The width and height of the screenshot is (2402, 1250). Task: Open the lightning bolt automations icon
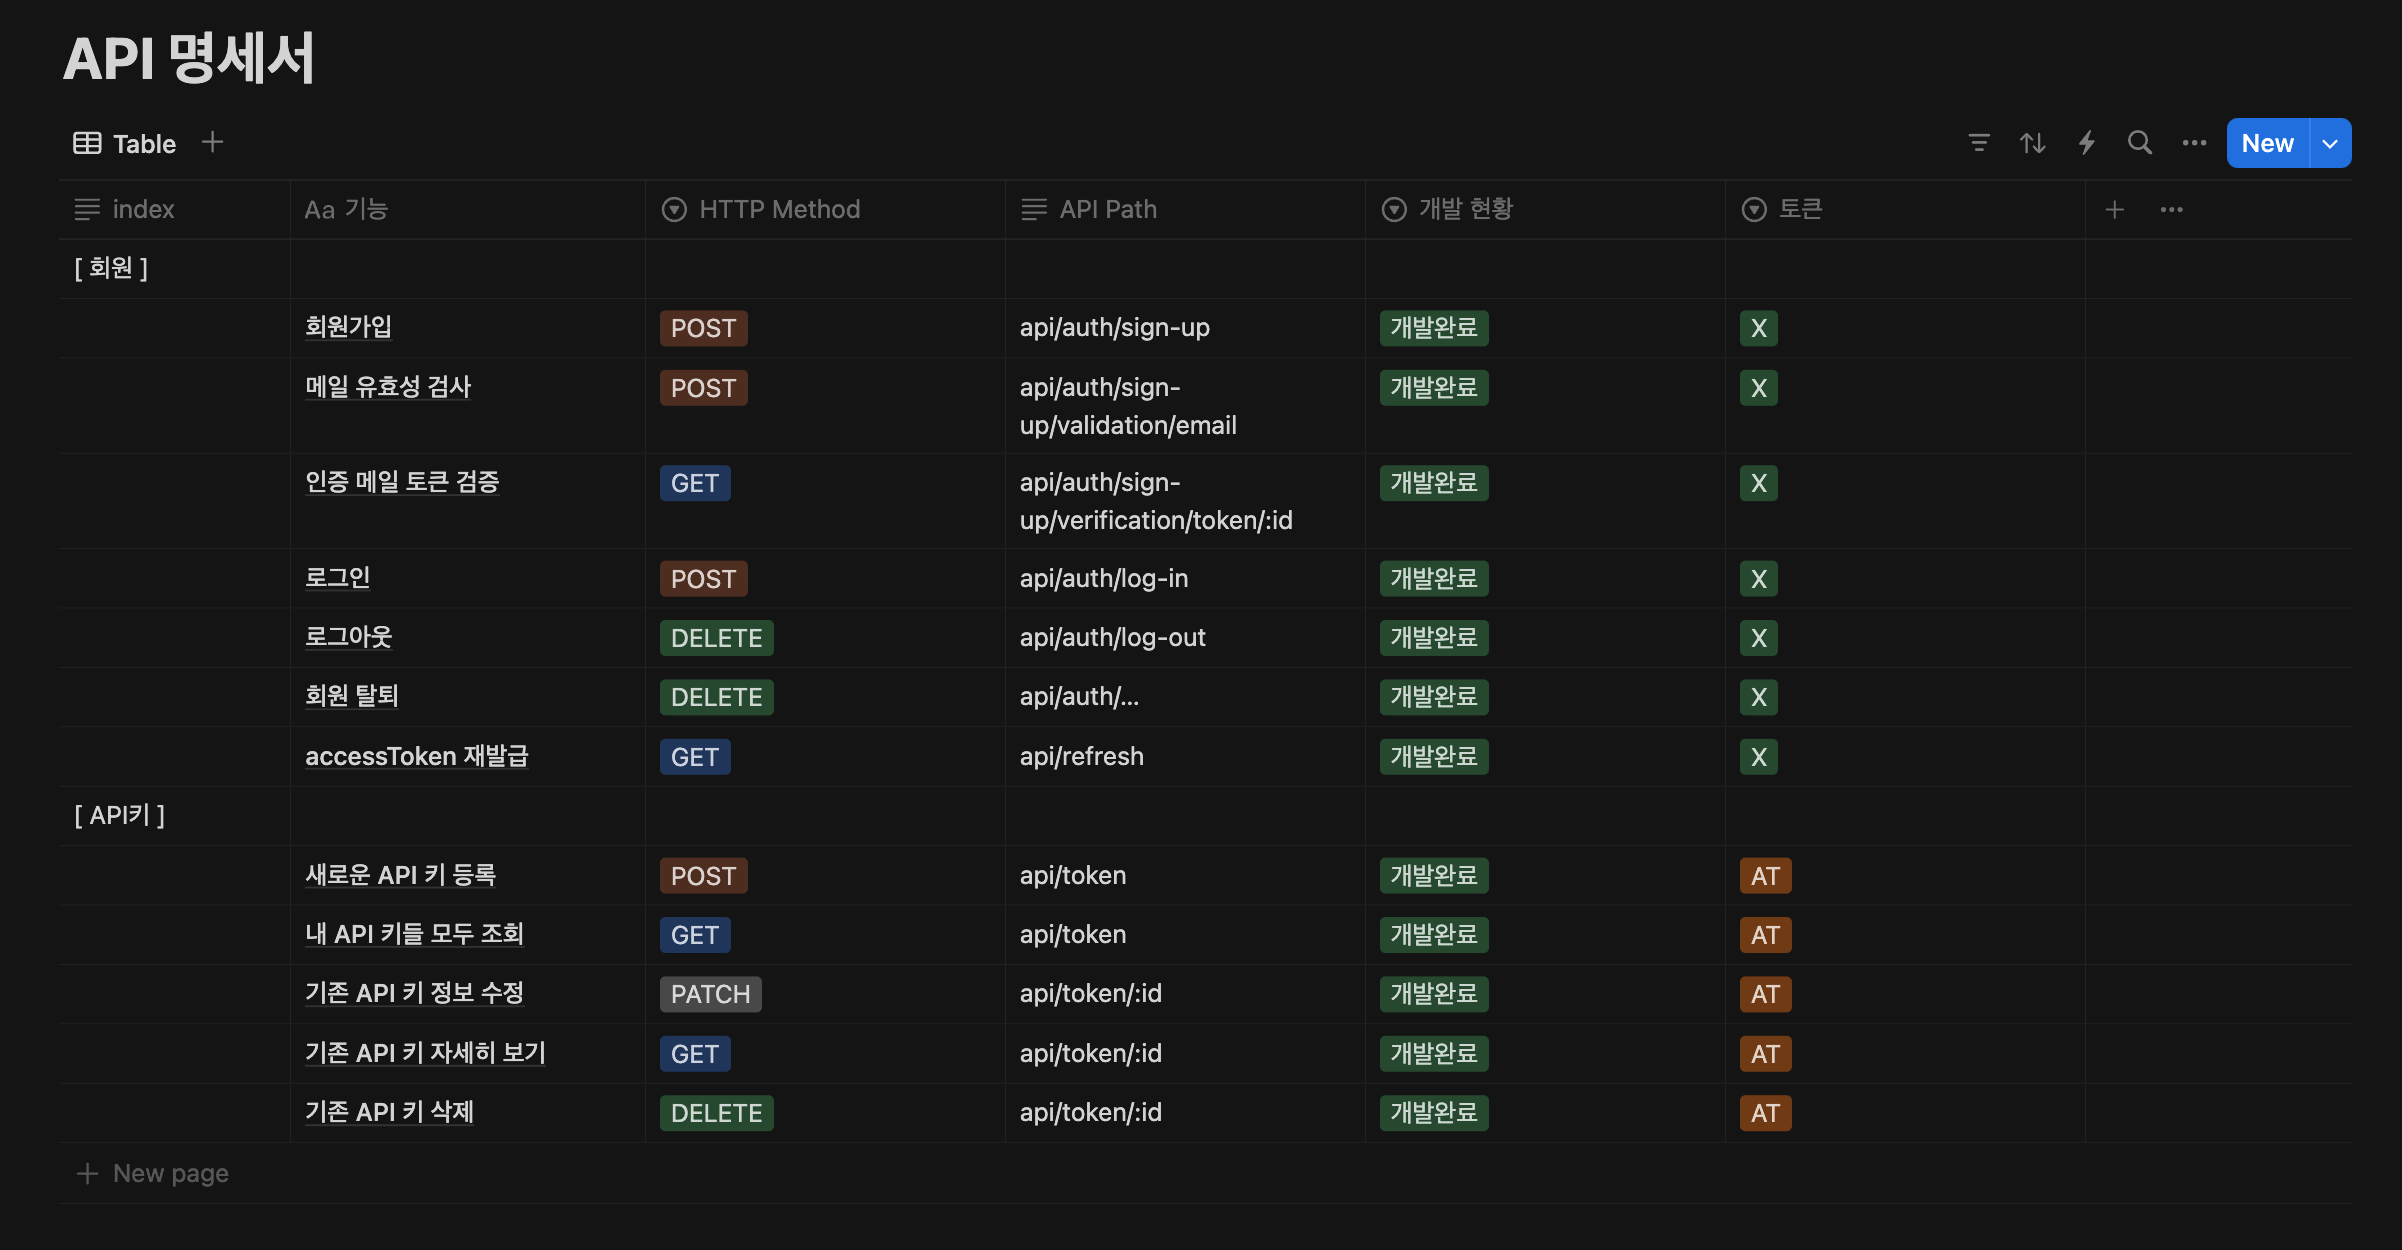pyautogui.click(x=2086, y=143)
